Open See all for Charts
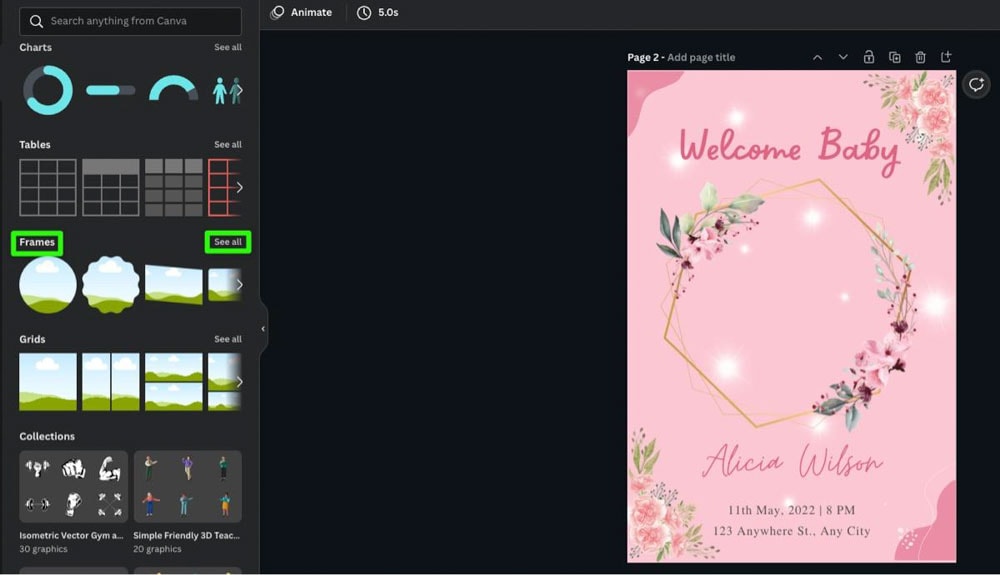This screenshot has height=575, width=1000. pyautogui.click(x=228, y=47)
